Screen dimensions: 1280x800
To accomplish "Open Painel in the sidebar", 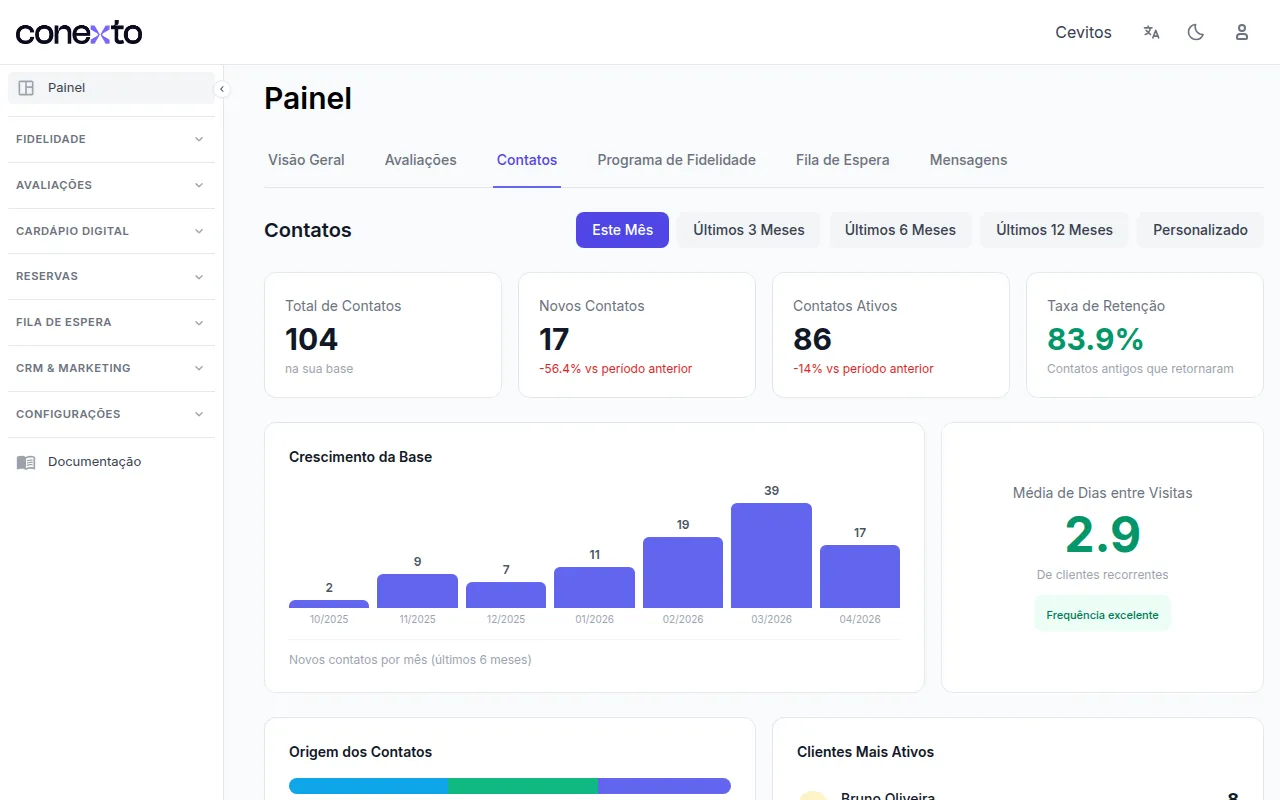I will point(111,88).
